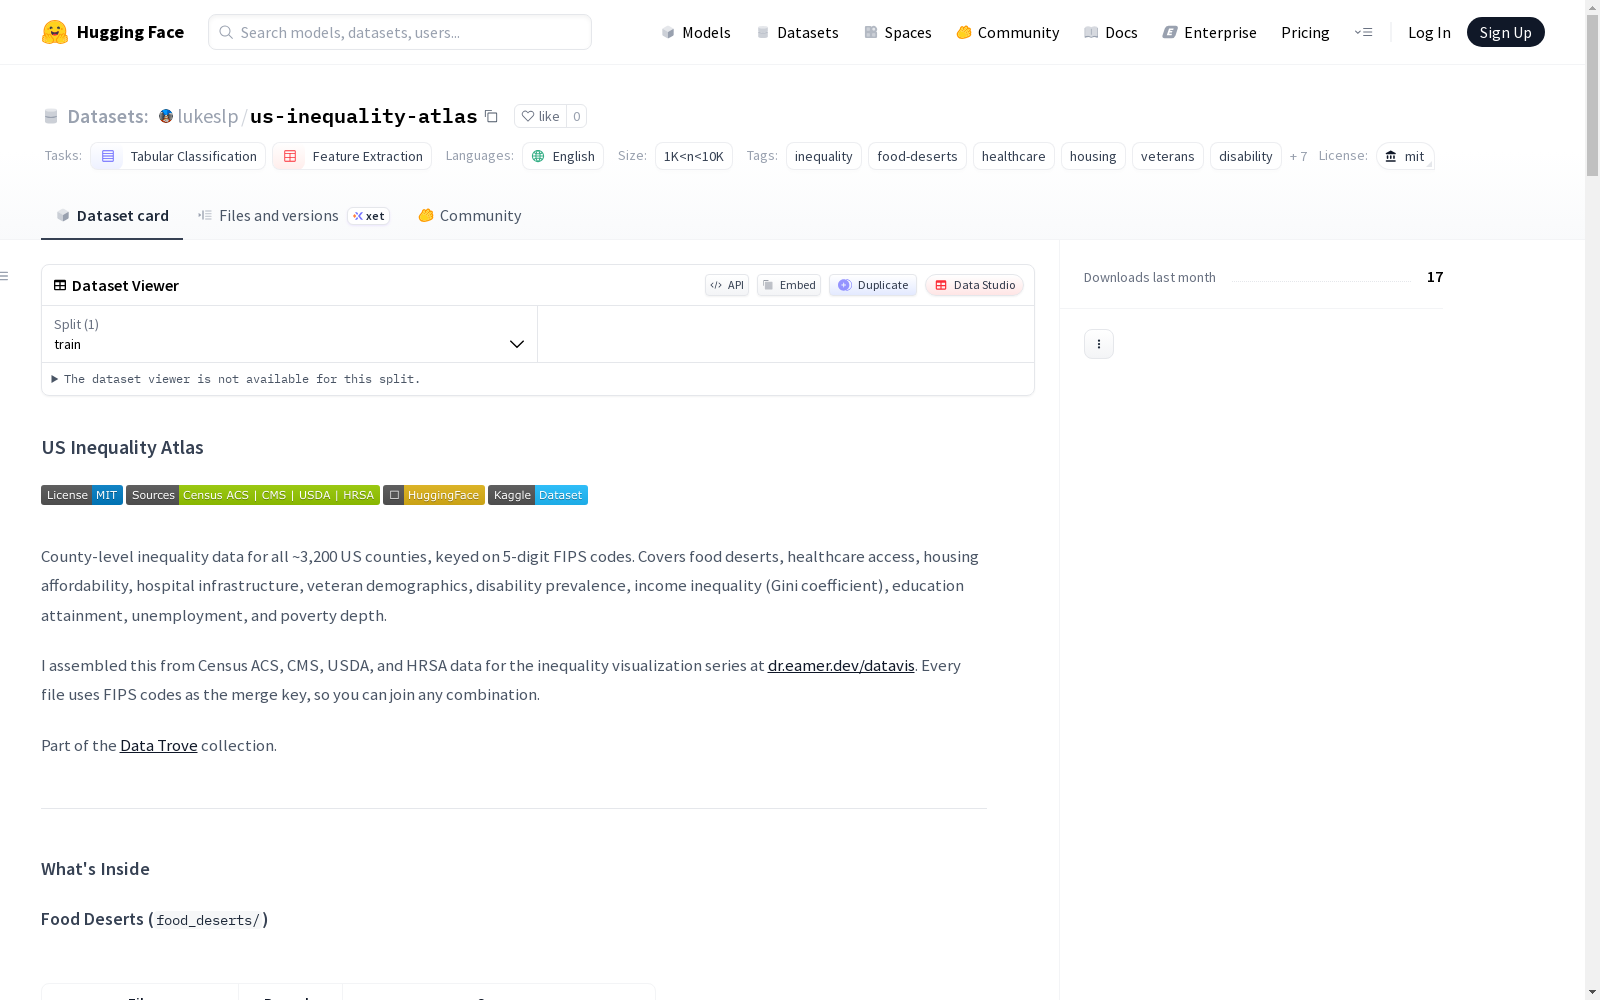Click the mit license tag
This screenshot has height=1000, width=1600.
pos(1405,156)
